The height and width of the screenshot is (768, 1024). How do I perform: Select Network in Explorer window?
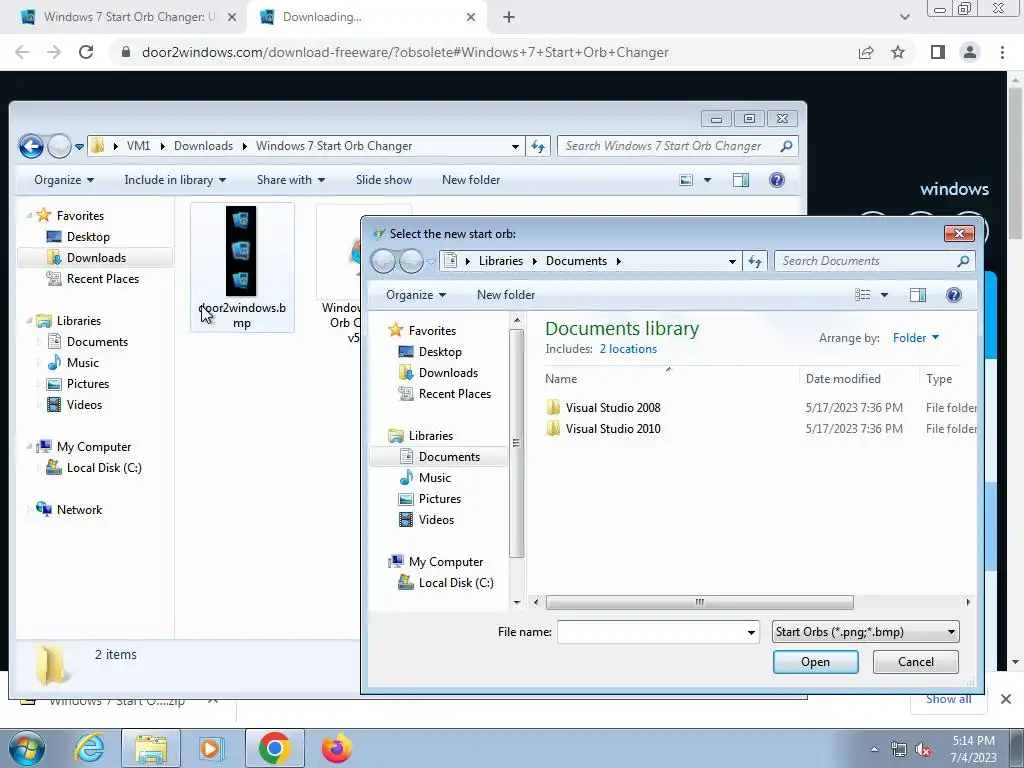[x=78, y=510]
